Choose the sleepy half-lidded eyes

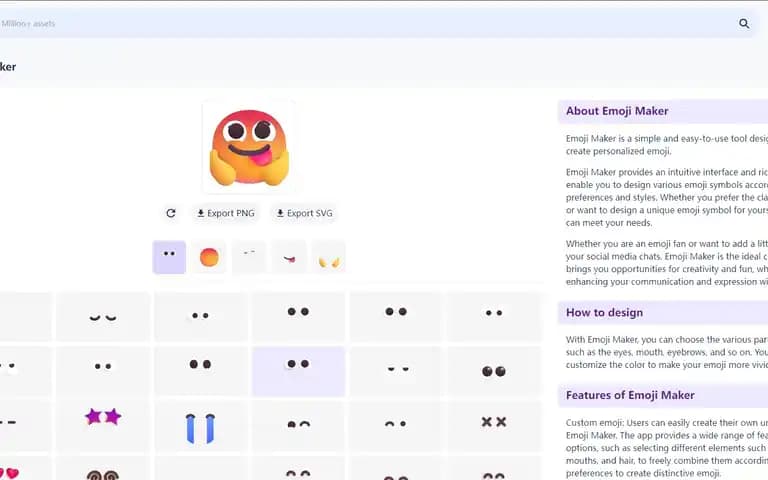[x=396, y=371]
